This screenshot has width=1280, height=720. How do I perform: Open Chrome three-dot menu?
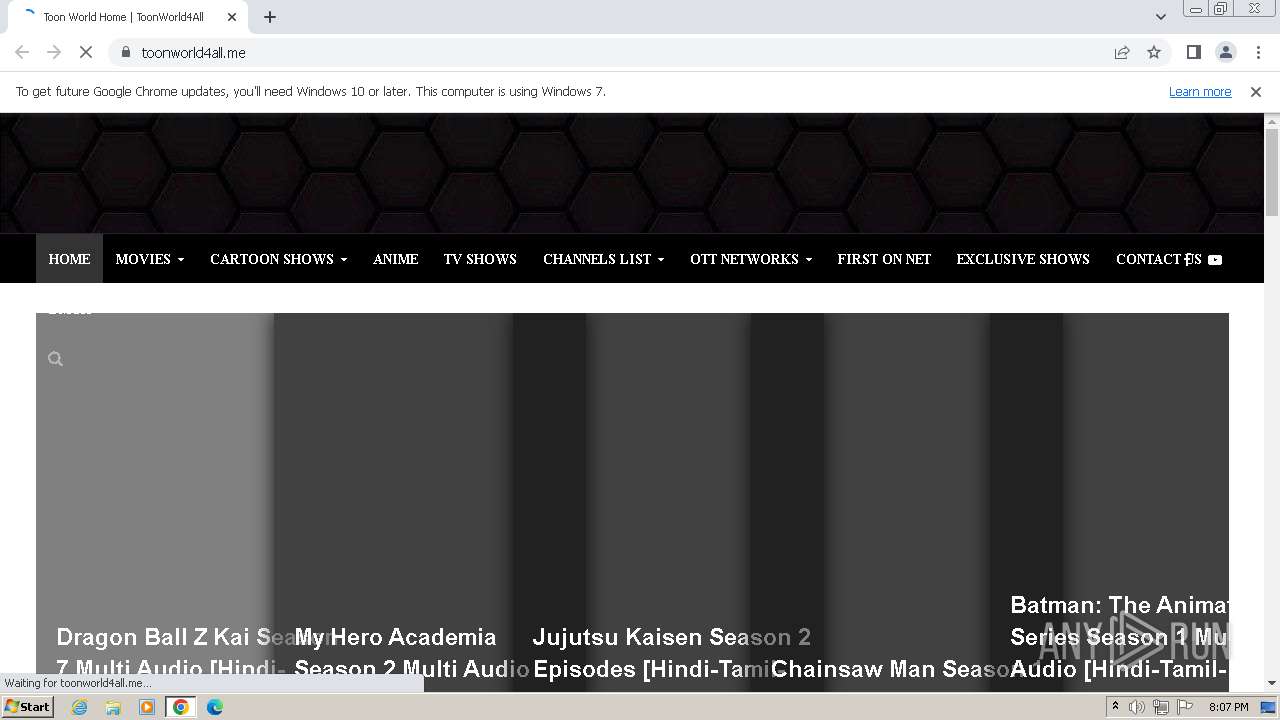pos(1258,52)
